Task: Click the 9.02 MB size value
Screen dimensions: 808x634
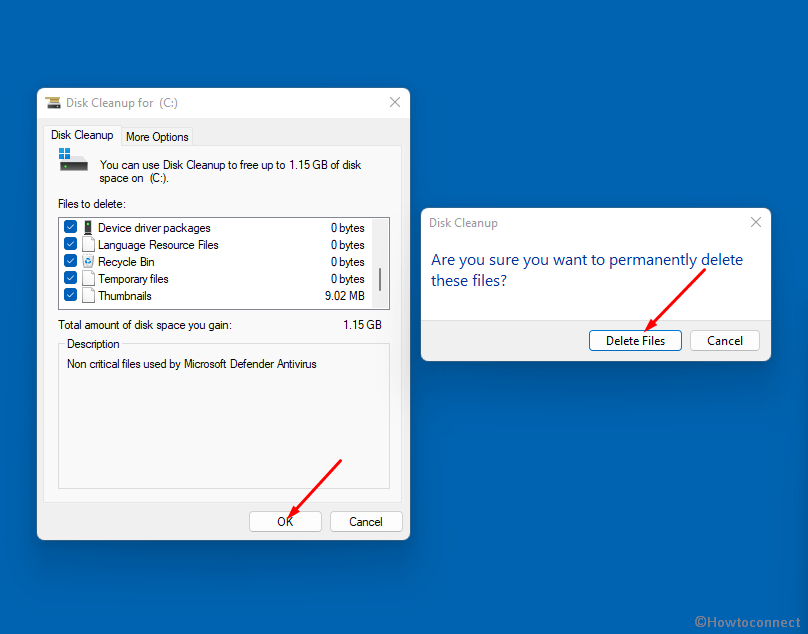Action: point(344,296)
